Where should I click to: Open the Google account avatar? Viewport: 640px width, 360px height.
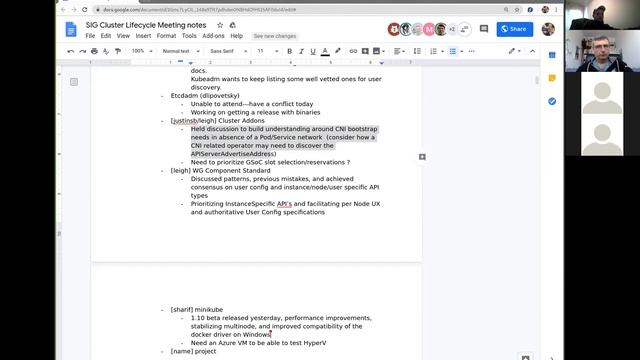(x=548, y=29)
